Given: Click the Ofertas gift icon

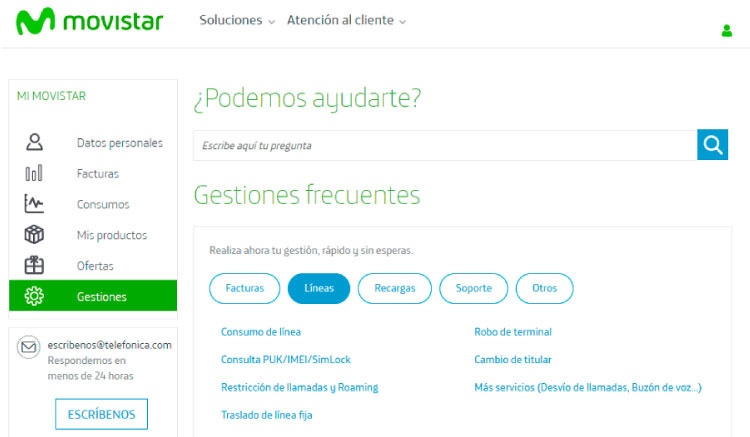Looking at the screenshot, I should point(34,265).
